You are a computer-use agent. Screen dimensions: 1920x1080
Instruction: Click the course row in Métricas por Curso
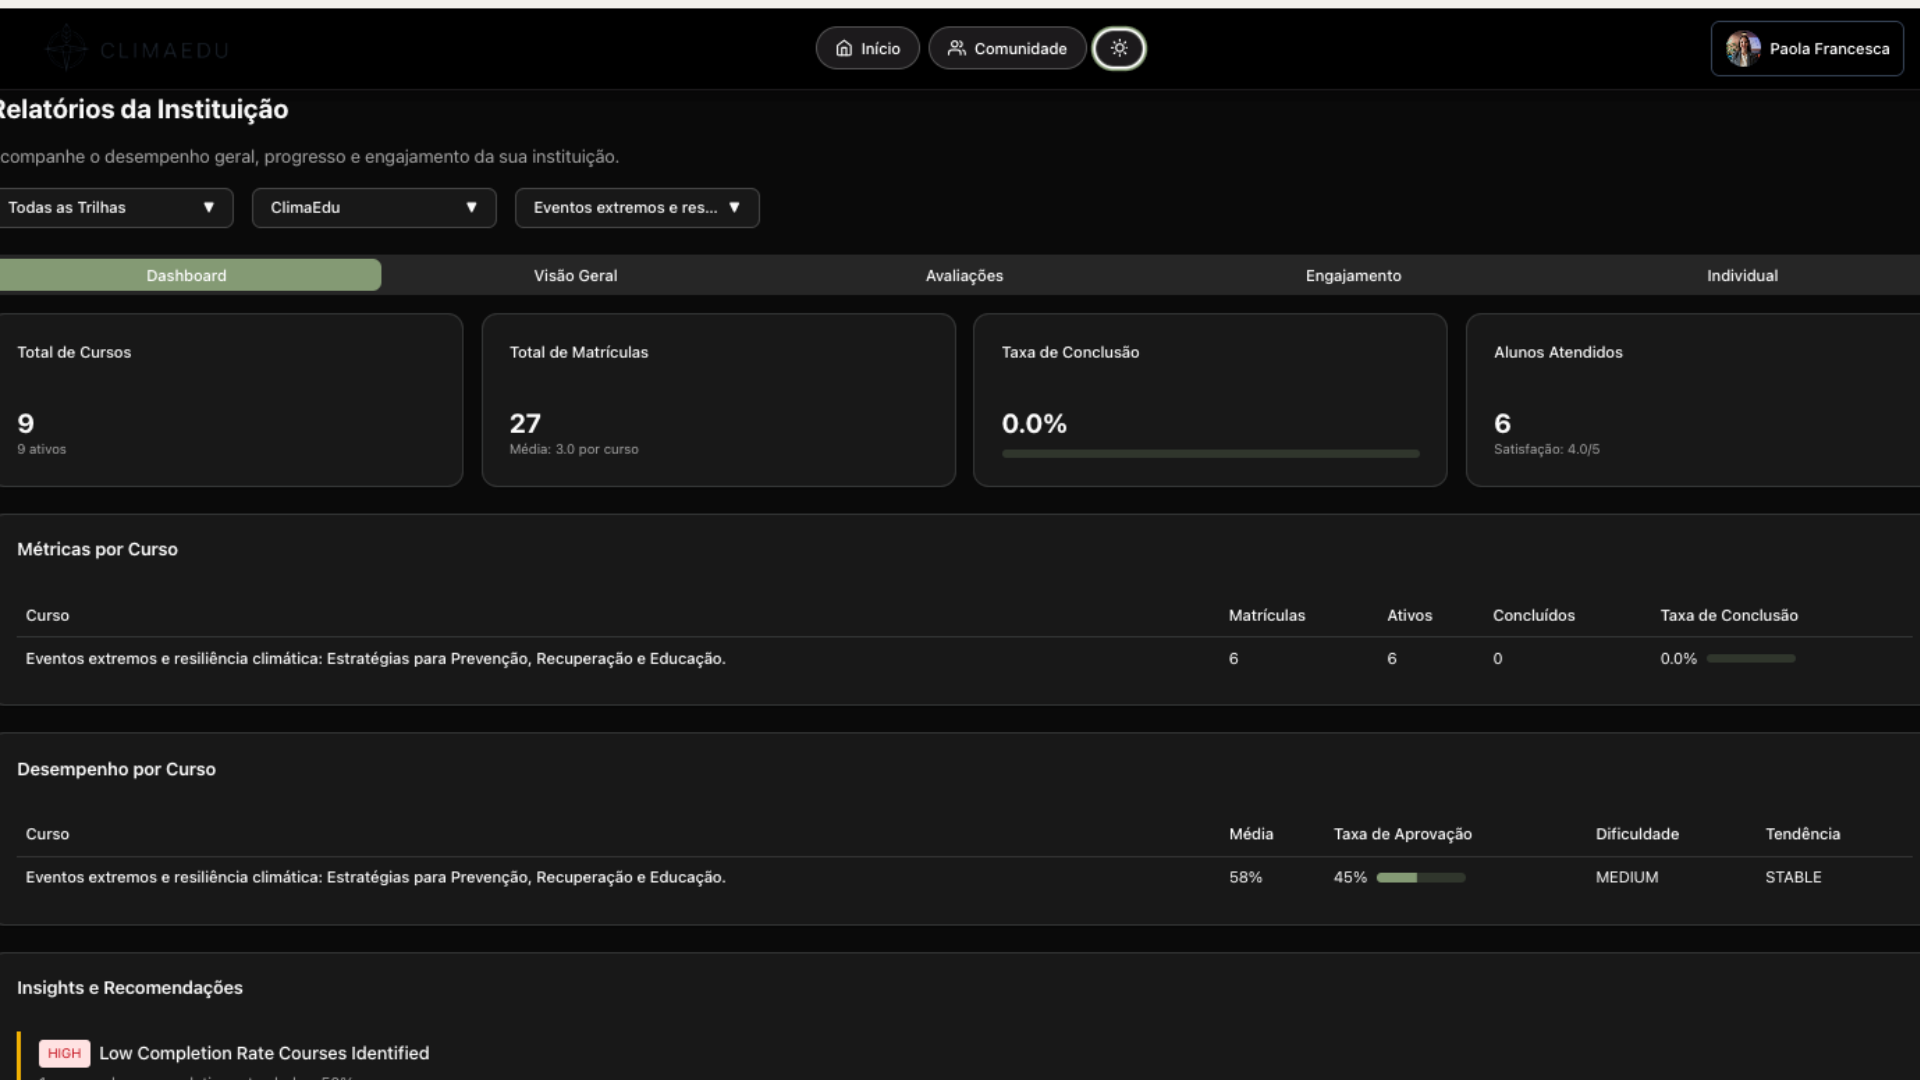(x=964, y=659)
